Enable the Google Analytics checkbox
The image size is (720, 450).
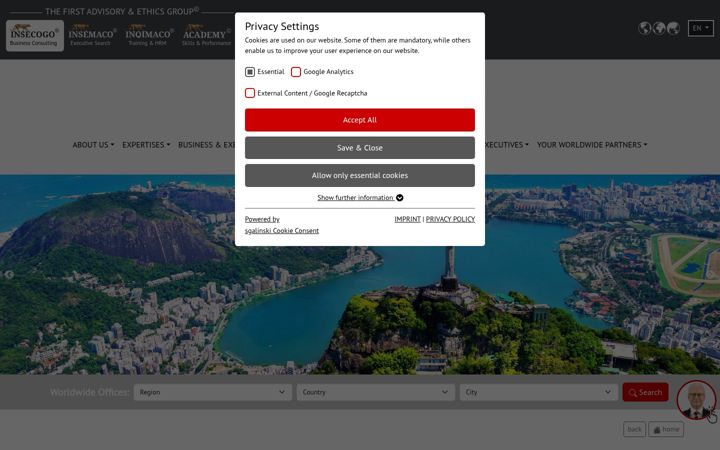296,72
